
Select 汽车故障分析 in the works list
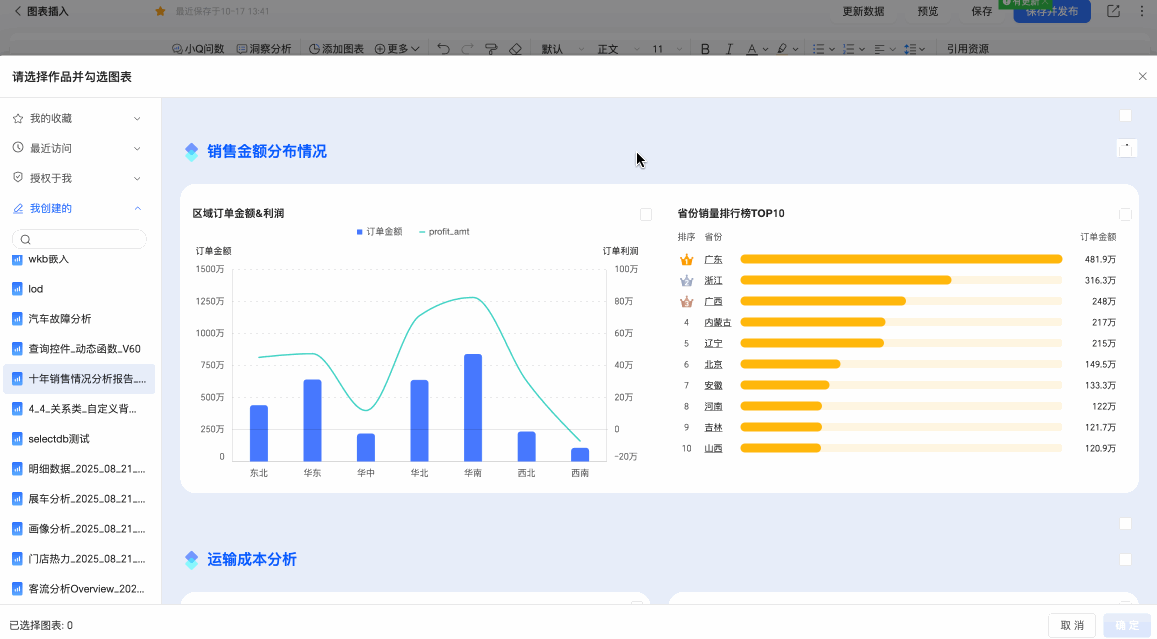coord(79,319)
